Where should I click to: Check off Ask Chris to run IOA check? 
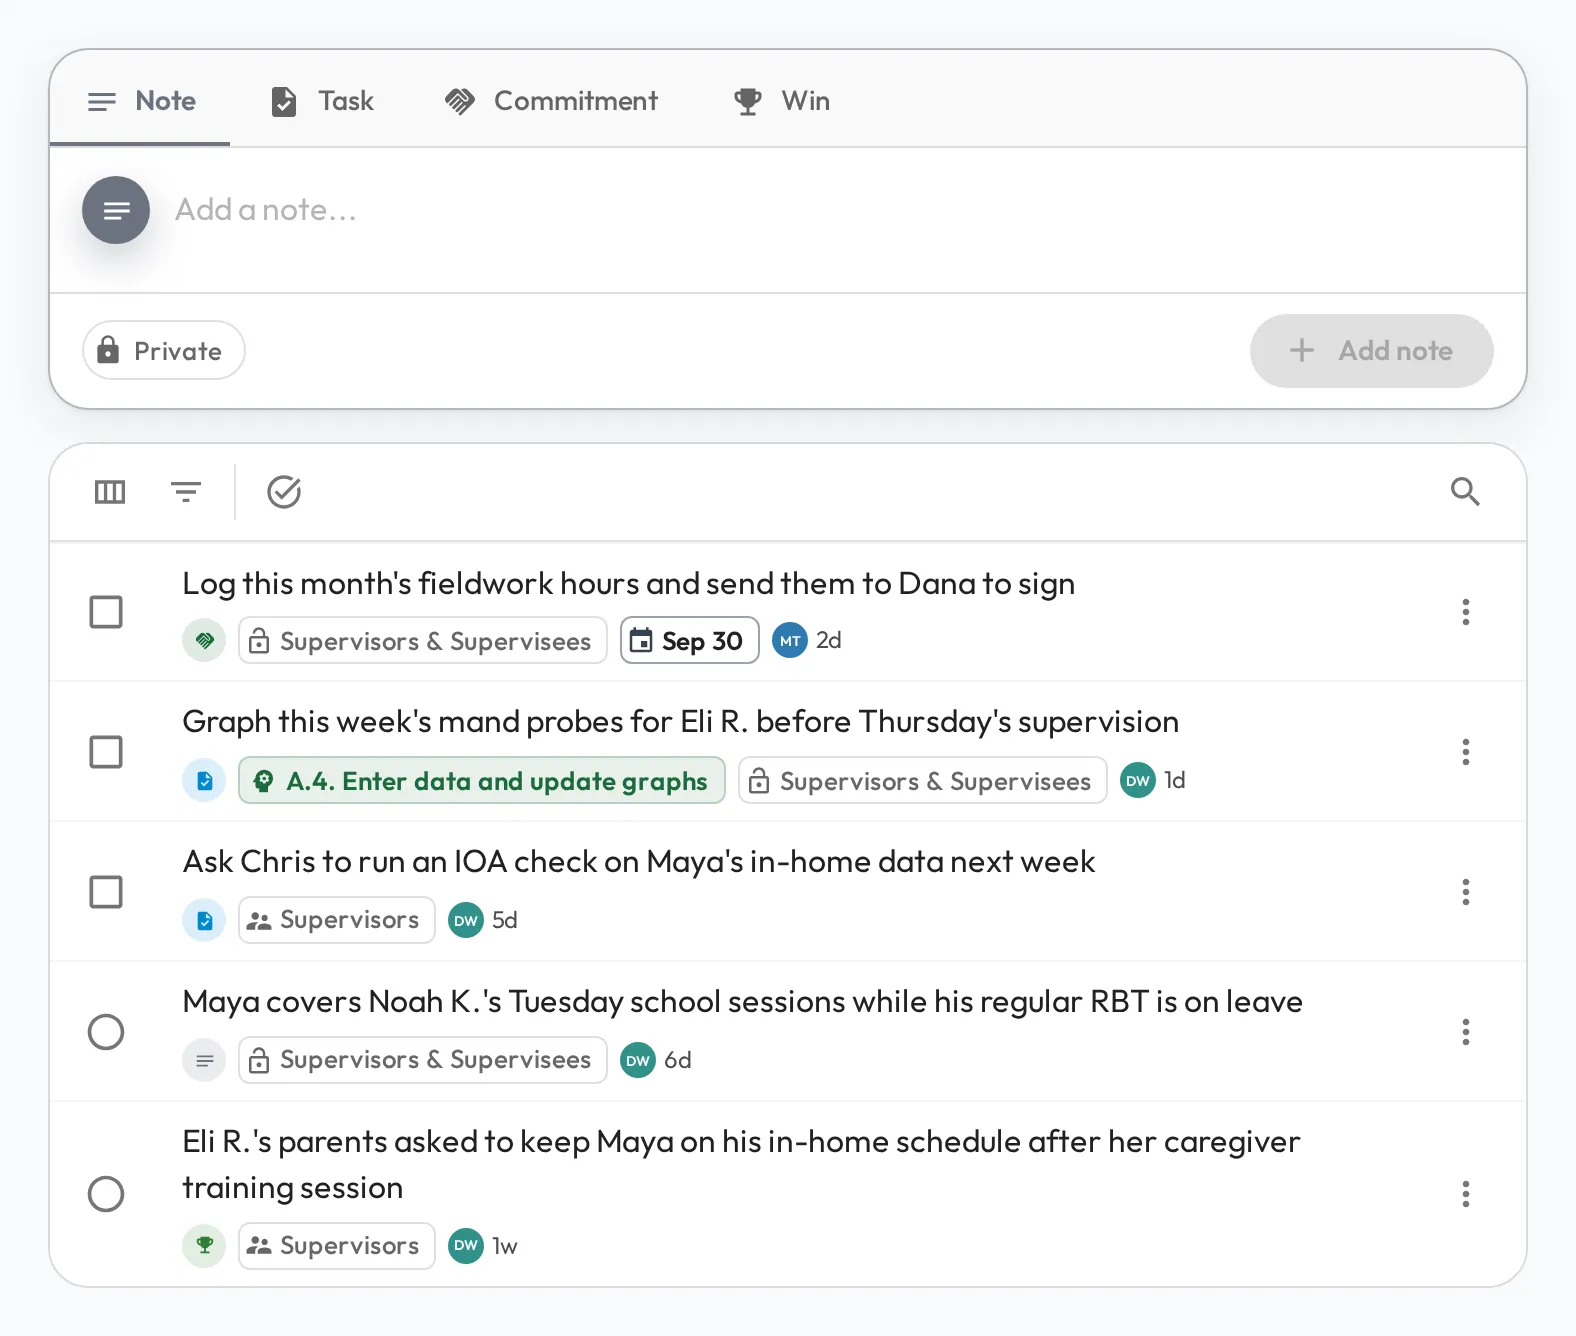[106, 891]
